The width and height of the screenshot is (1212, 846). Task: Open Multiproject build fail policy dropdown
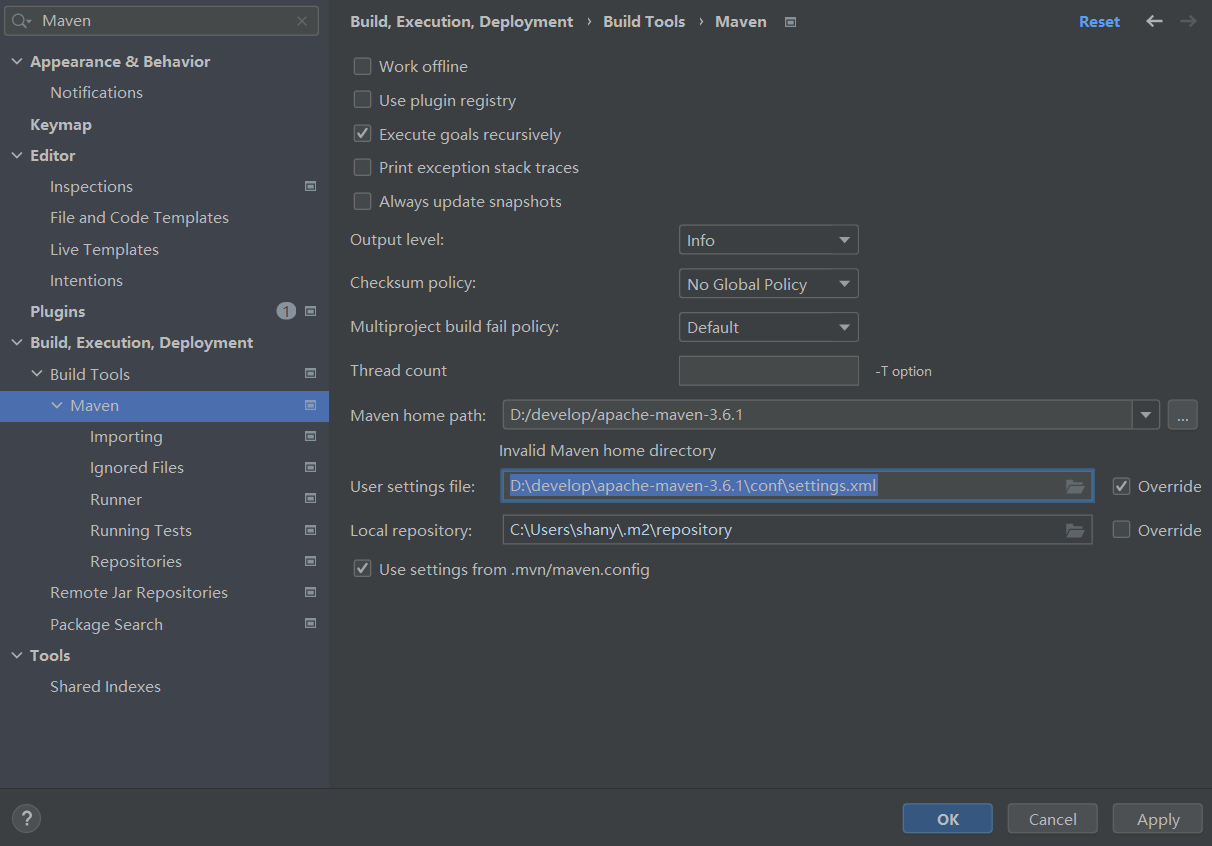768,327
